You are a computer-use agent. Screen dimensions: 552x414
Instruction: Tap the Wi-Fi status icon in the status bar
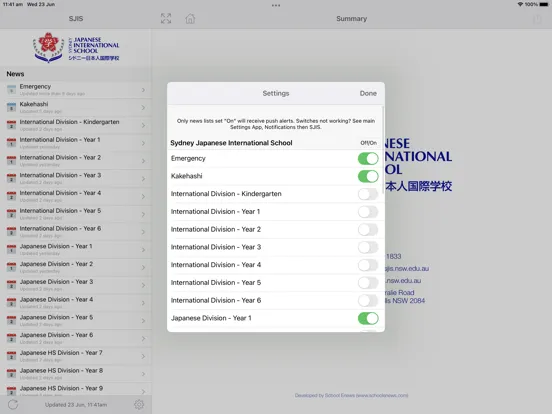(x=520, y=4)
